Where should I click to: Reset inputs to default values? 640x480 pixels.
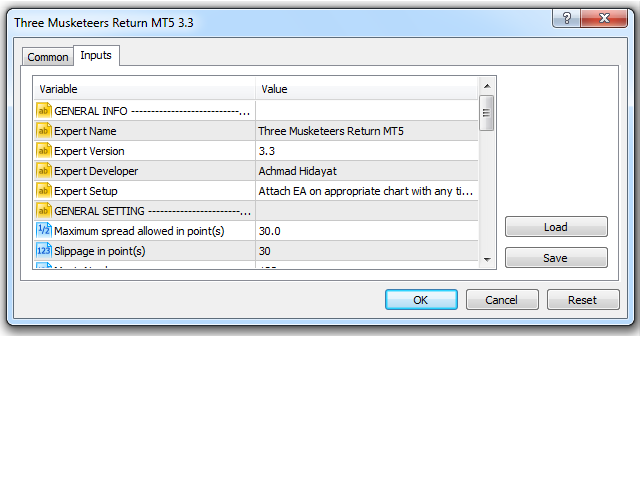coord(583,300)
